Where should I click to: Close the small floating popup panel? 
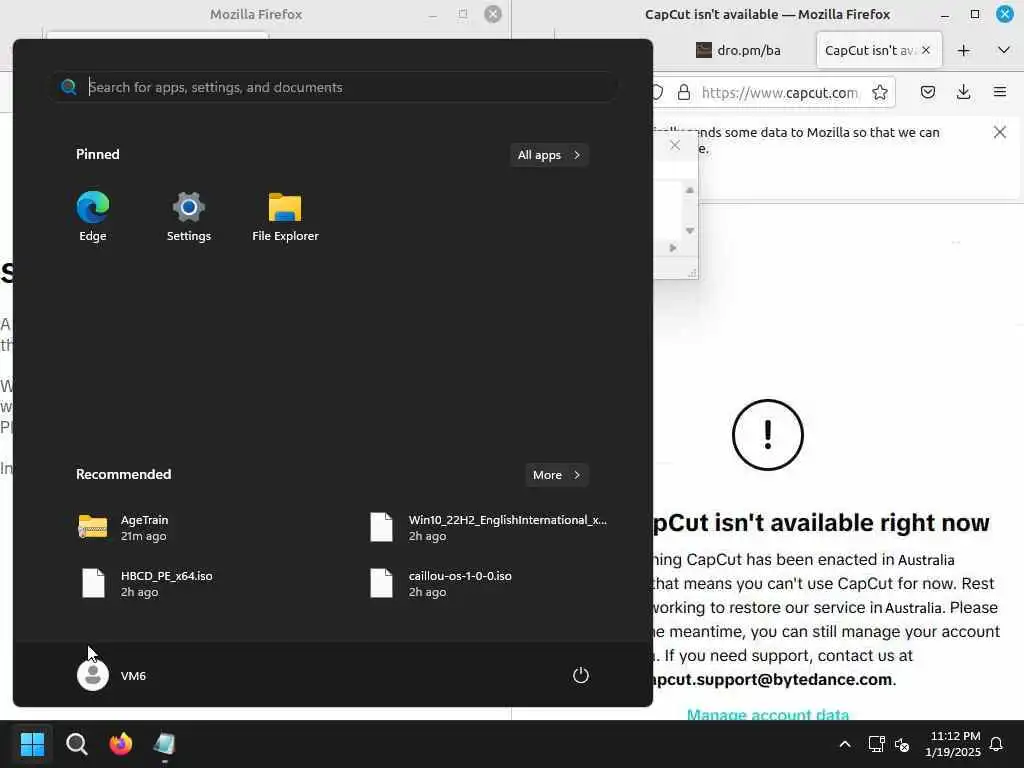point(675,146)
